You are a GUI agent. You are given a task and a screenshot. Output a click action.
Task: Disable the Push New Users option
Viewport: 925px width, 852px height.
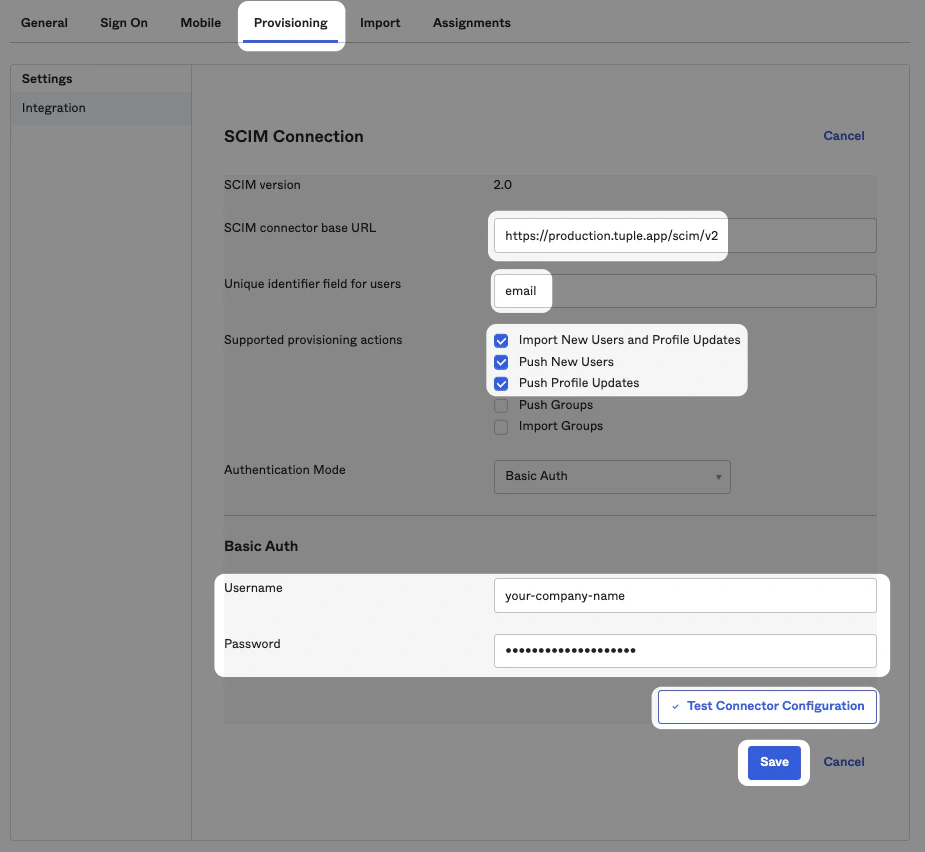click(501, 362)
